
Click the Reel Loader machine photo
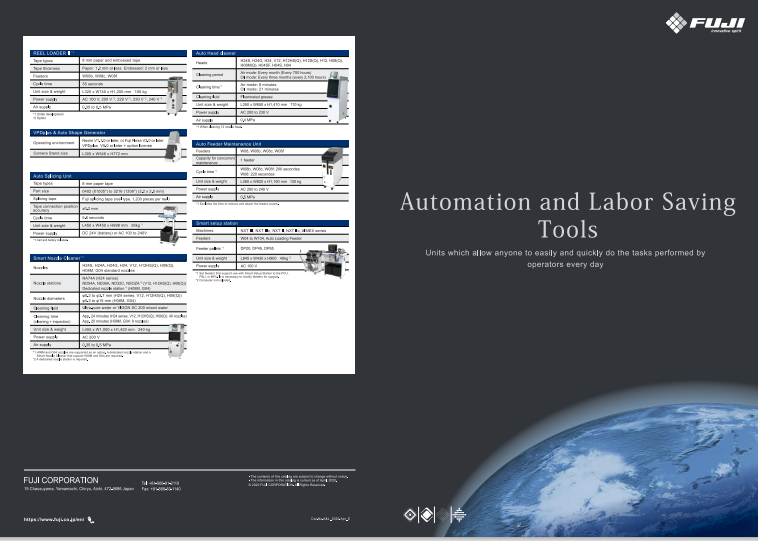175,96
